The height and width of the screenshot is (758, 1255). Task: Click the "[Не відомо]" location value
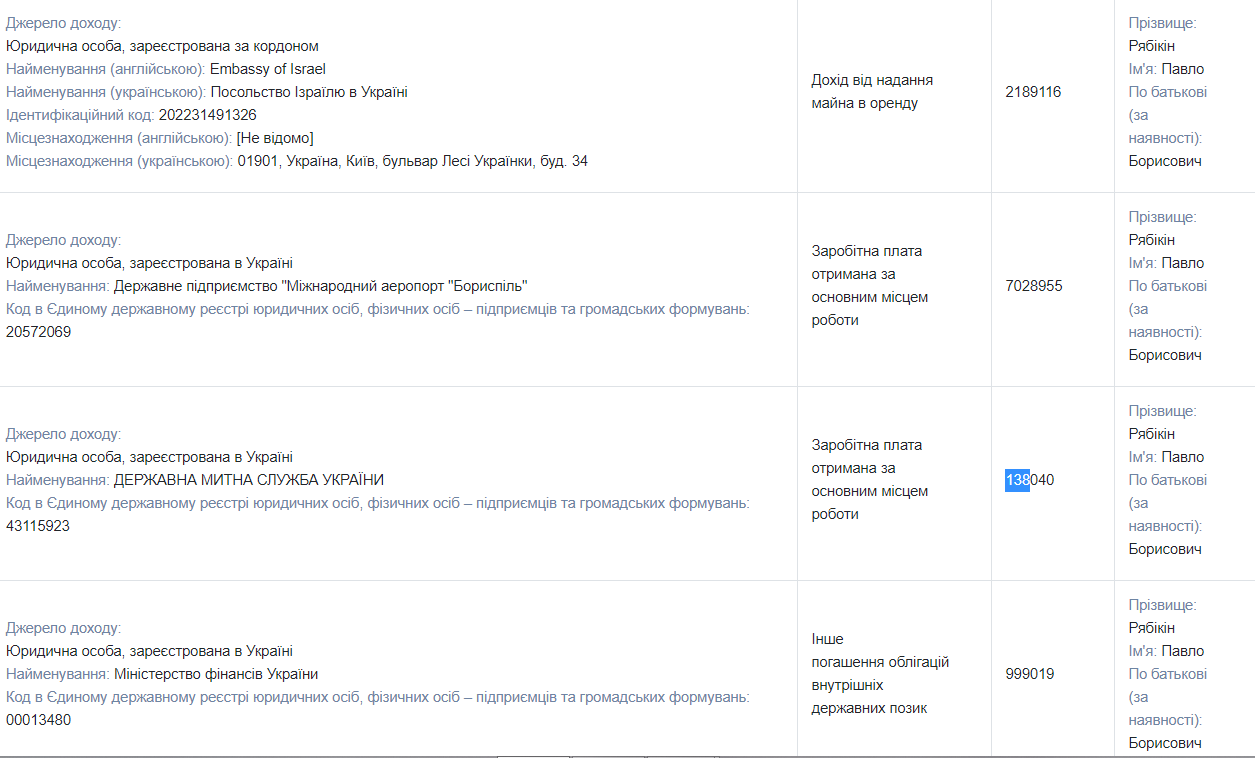[275, 138]
